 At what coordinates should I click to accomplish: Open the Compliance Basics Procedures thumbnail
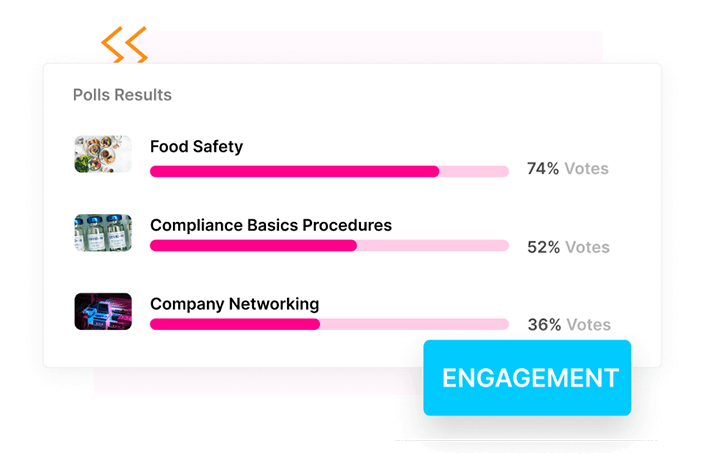pyautogui.click(x=103, y=233)
